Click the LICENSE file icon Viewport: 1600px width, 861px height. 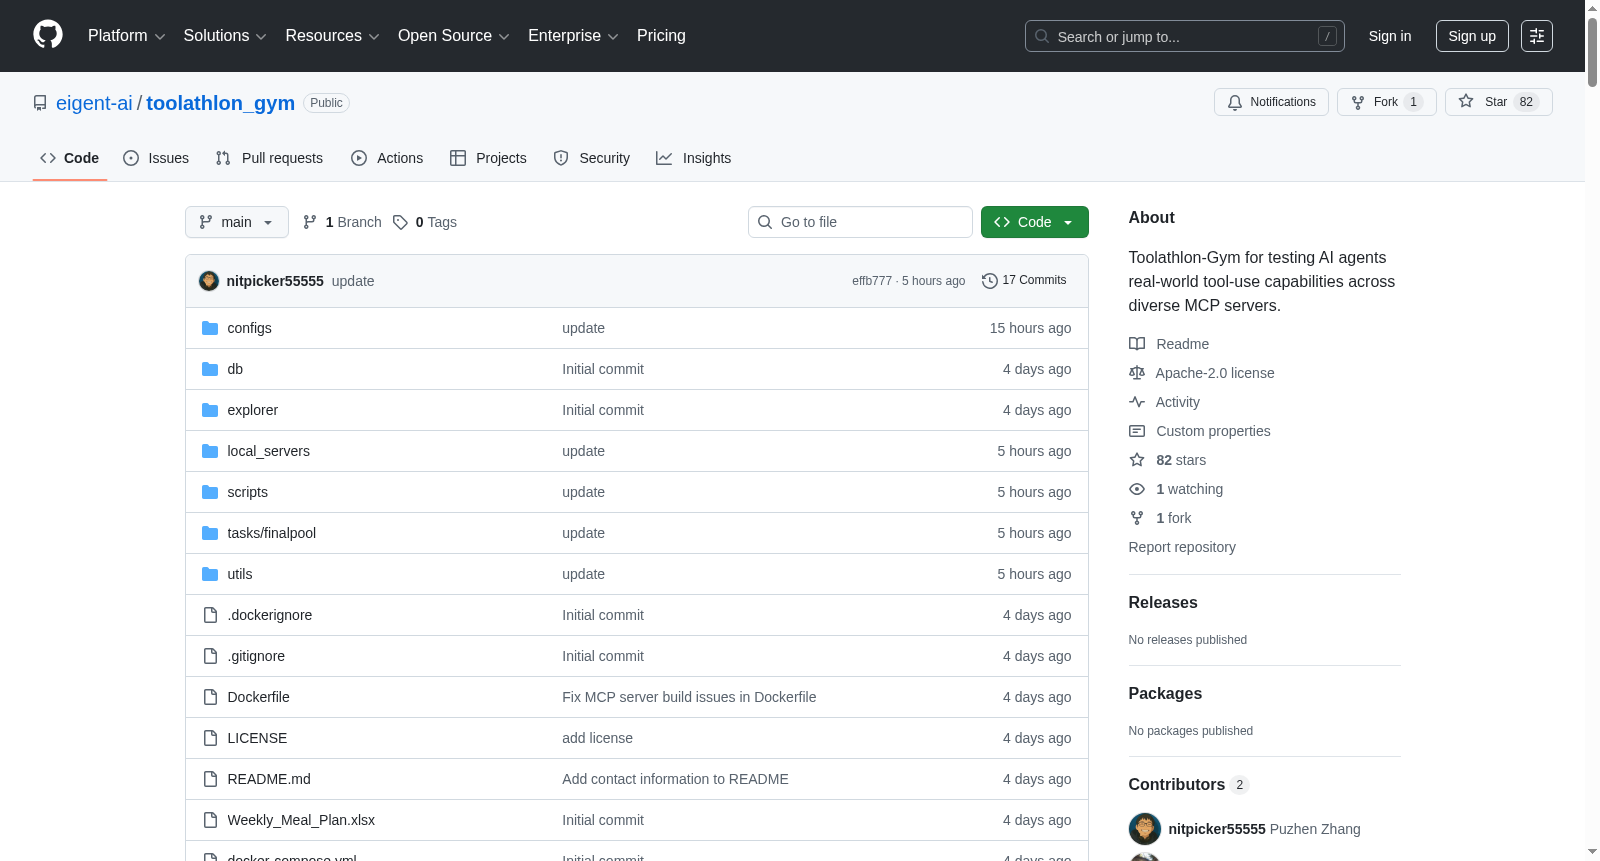click(210, 738)
